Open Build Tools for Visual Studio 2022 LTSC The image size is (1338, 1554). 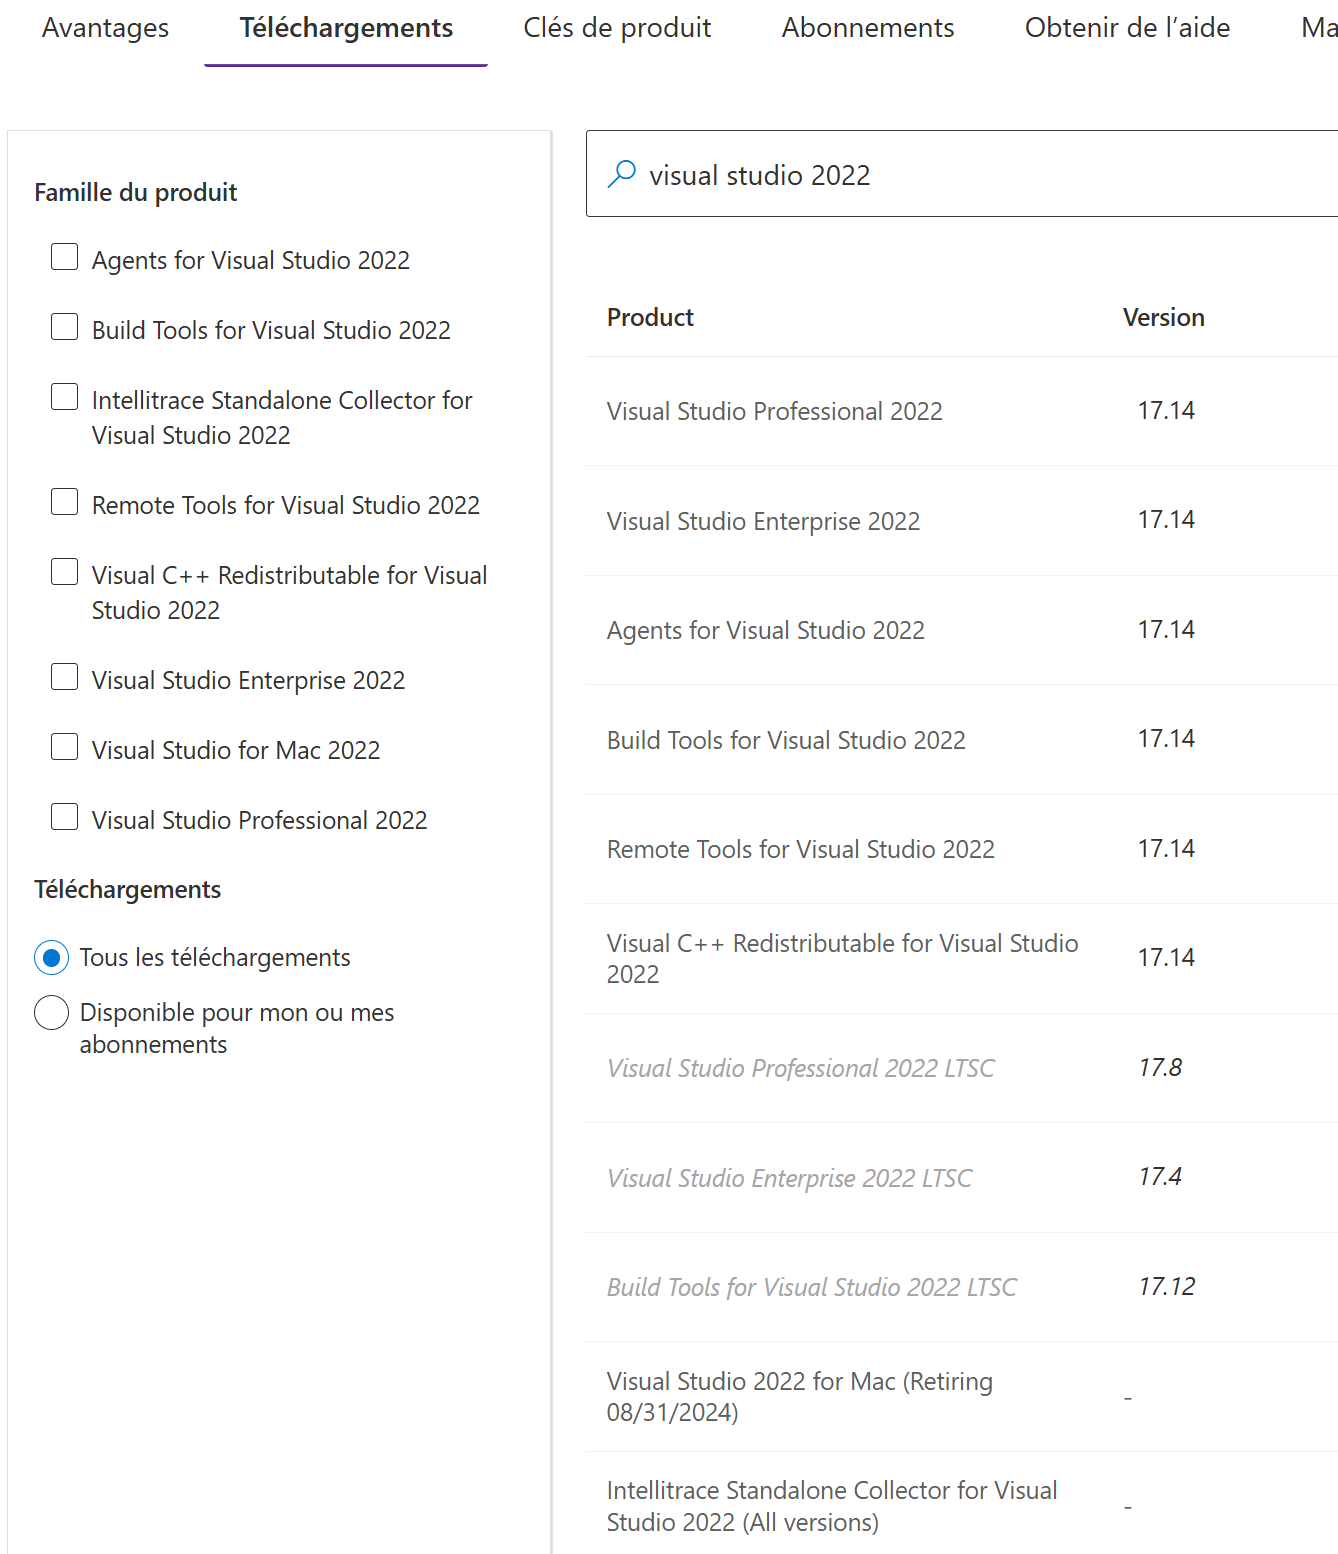pos(811,1288)
